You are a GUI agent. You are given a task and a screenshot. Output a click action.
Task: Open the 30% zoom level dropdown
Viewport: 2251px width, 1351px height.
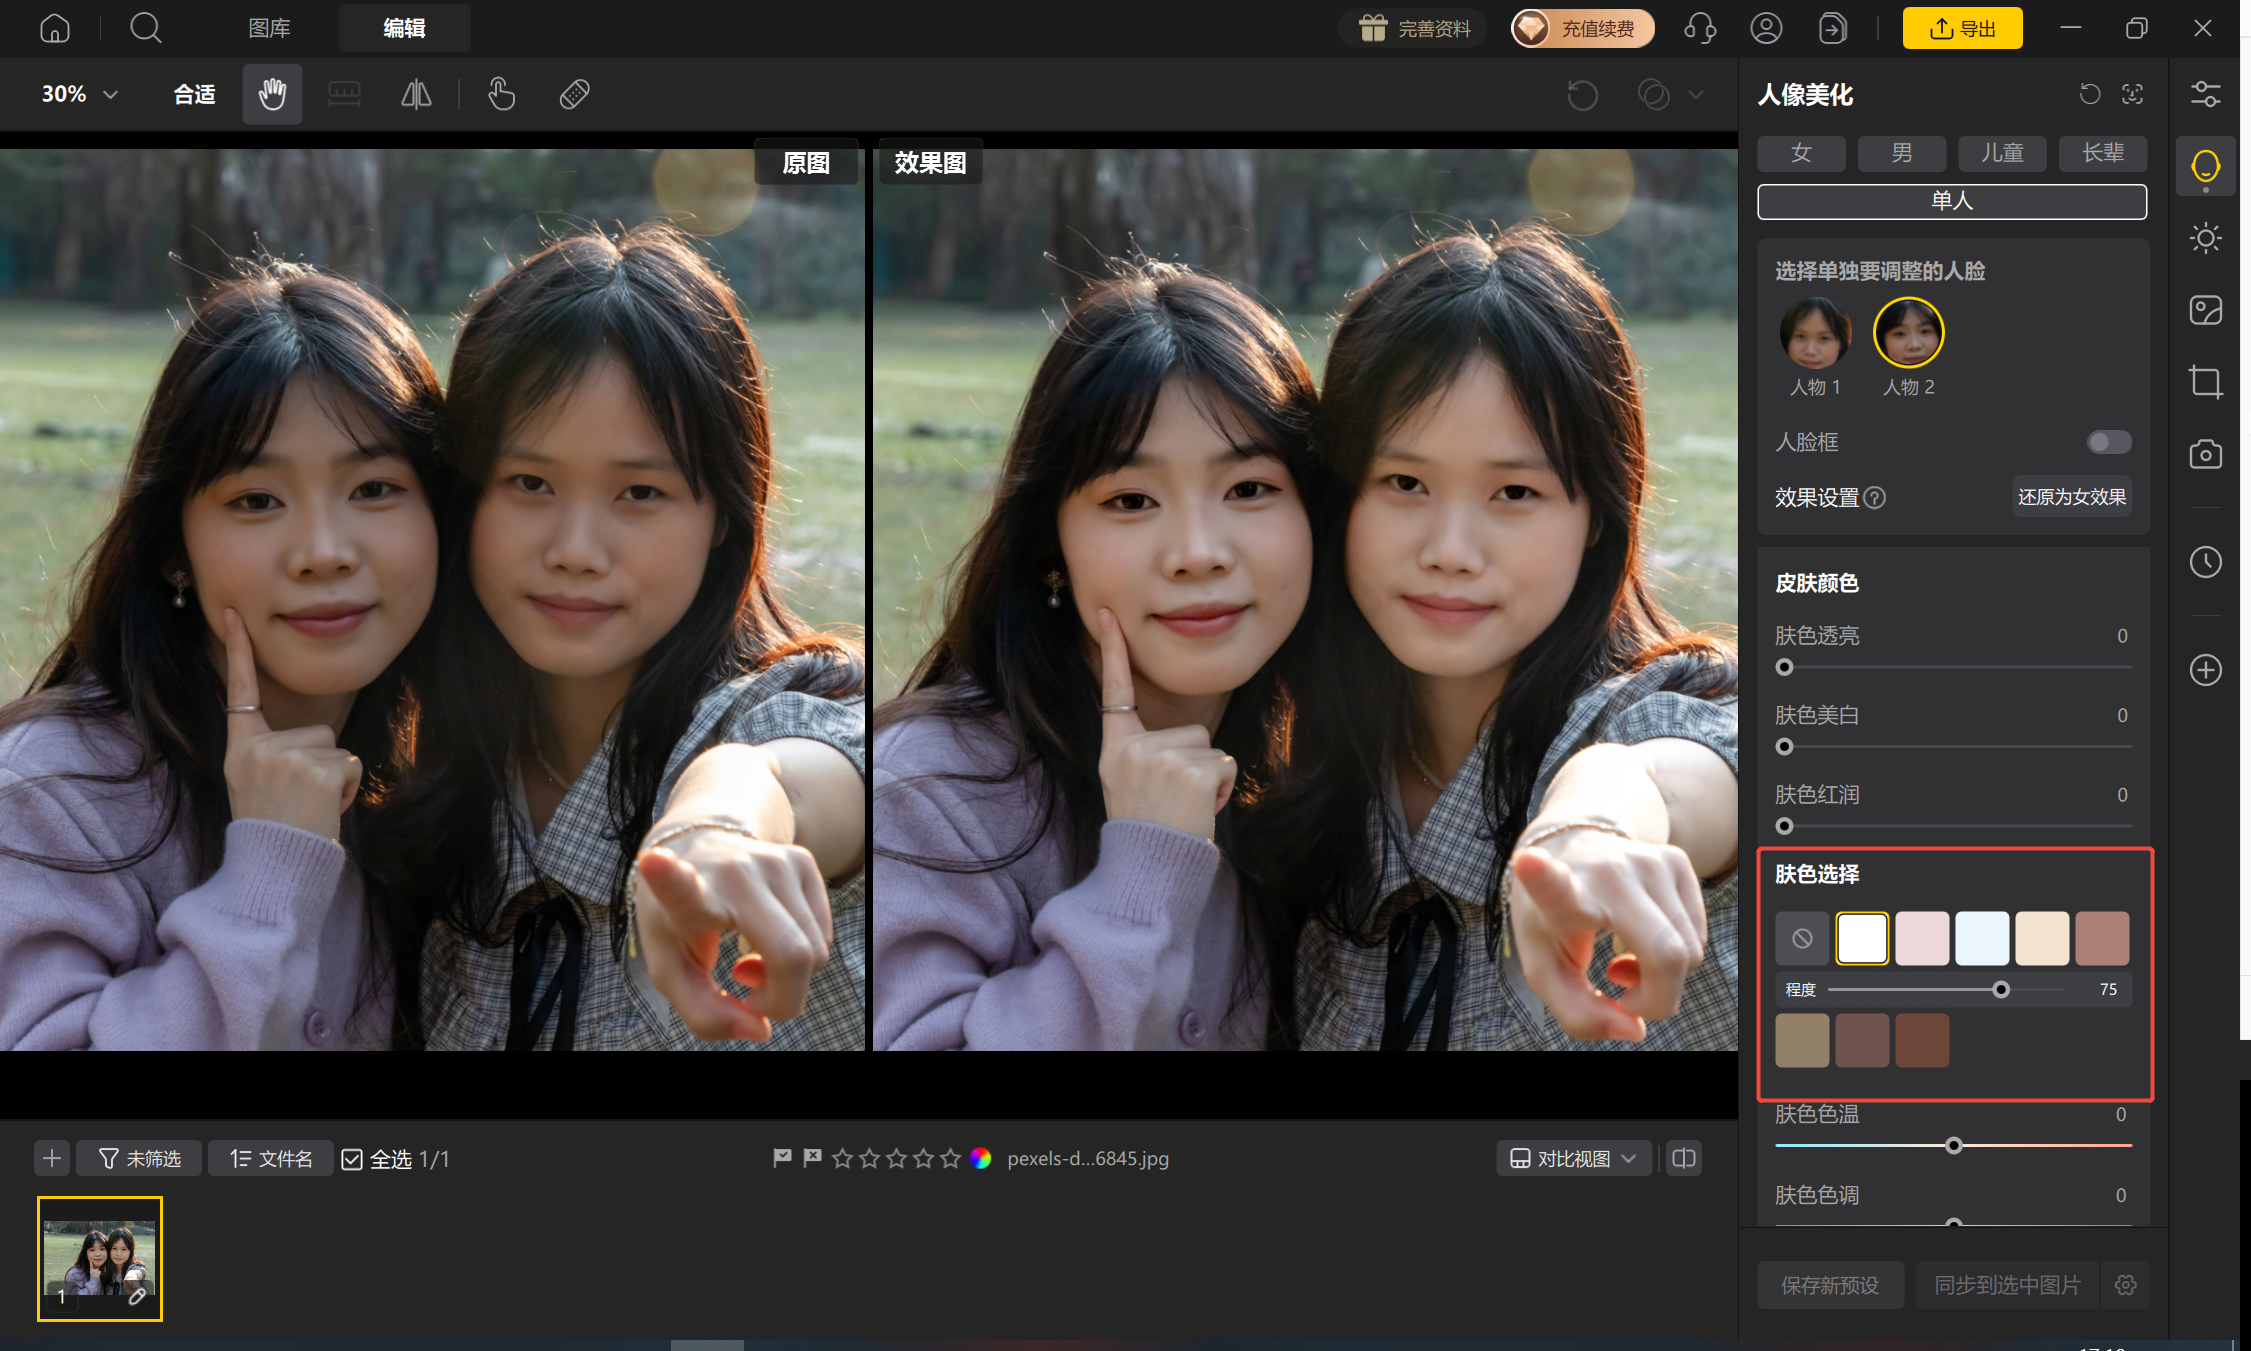click(80, 94)
